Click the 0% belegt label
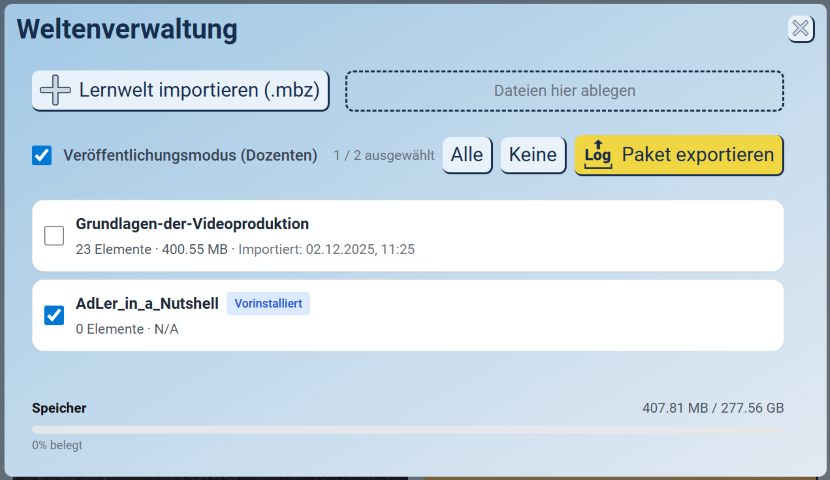This screenshot has height=480, width=830. click(x=57, y=445)
